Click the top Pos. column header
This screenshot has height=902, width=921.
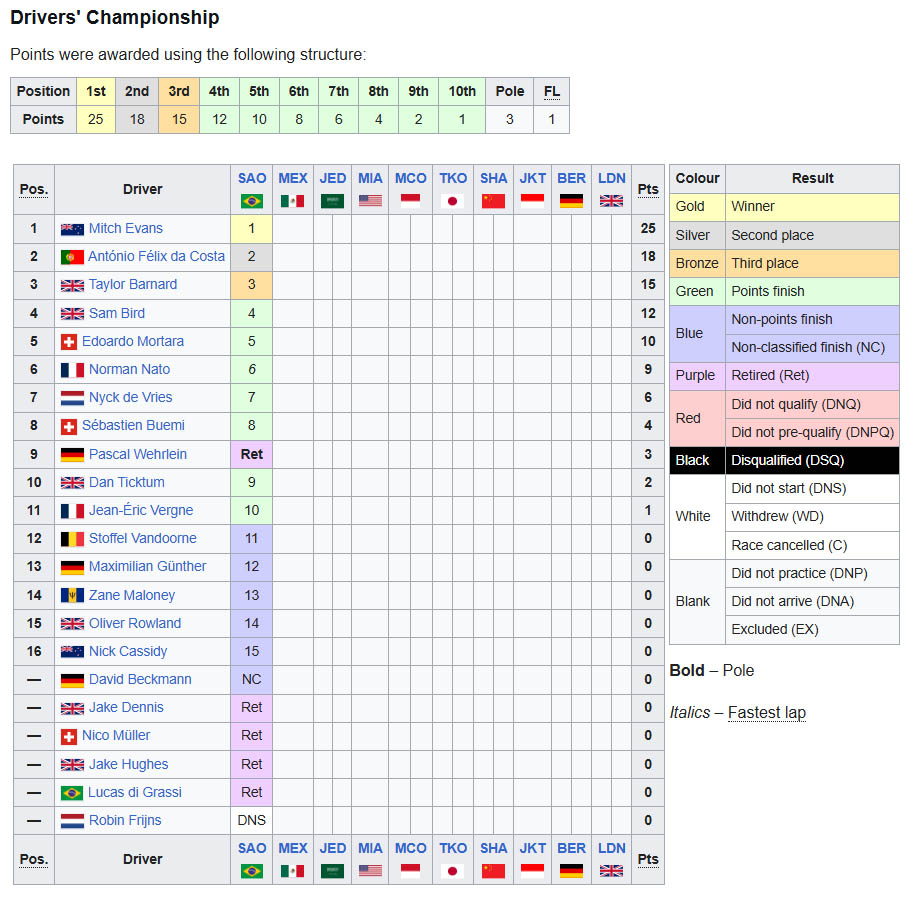click(33, 190)
